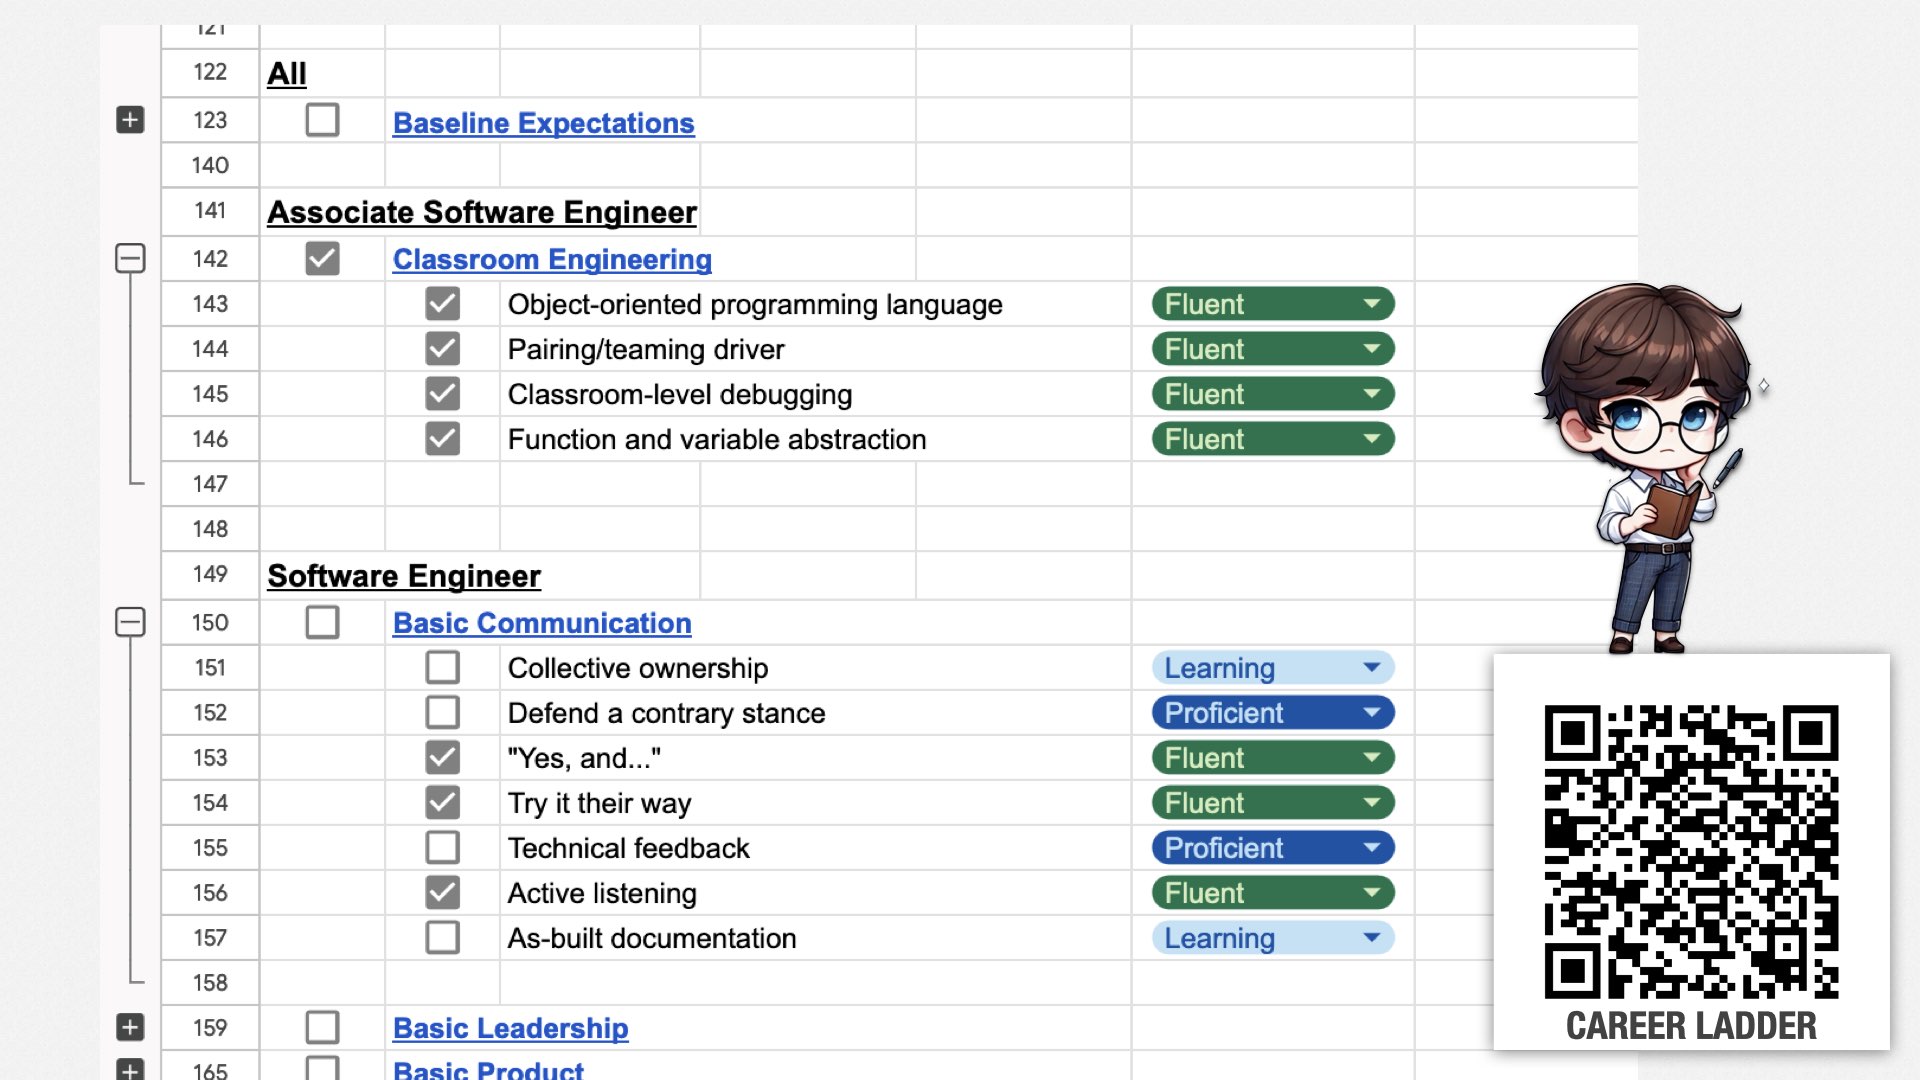Uncheck the Active listening checkbox
Image resolution: width=1920 pixels, height=1080 pixels.
coord(442,892)
